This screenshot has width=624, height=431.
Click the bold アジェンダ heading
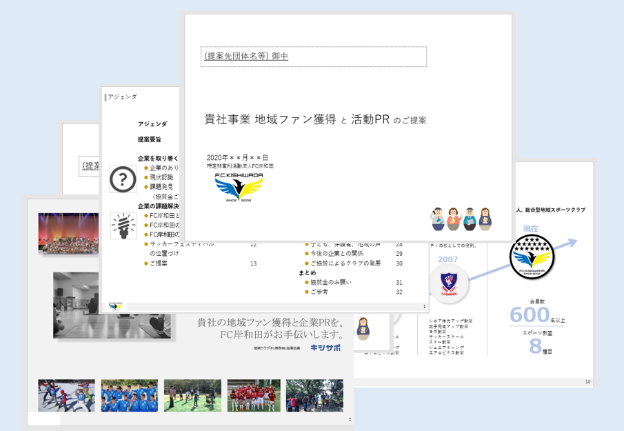[152, 124]
